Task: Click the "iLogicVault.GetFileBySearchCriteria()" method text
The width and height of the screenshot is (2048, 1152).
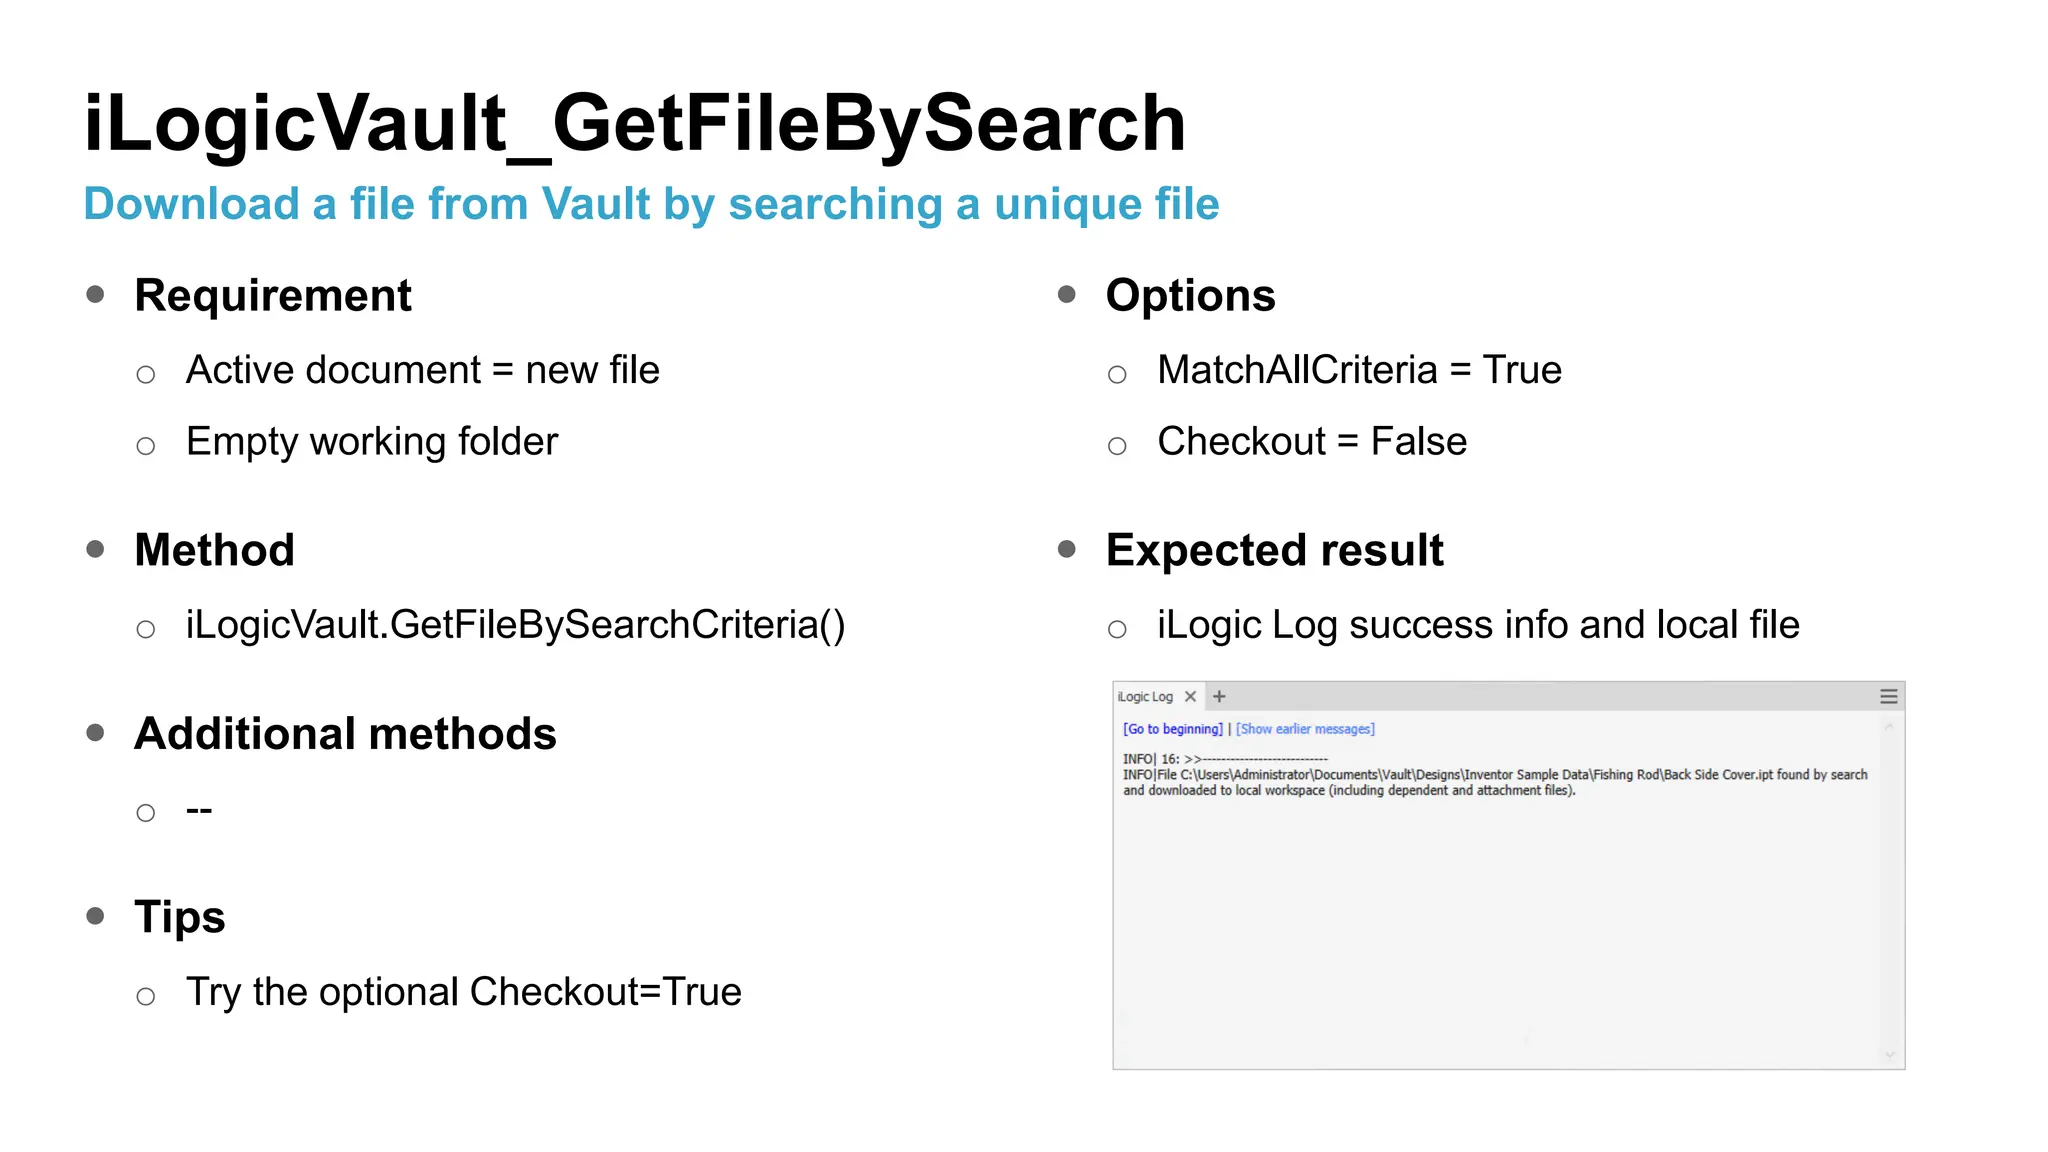Action: [515, 625]
